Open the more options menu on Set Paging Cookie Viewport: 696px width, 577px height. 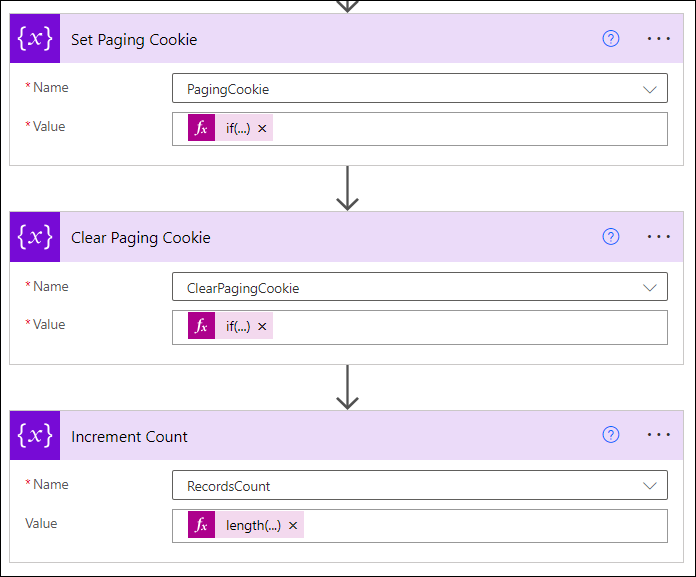tap(658, 39)
